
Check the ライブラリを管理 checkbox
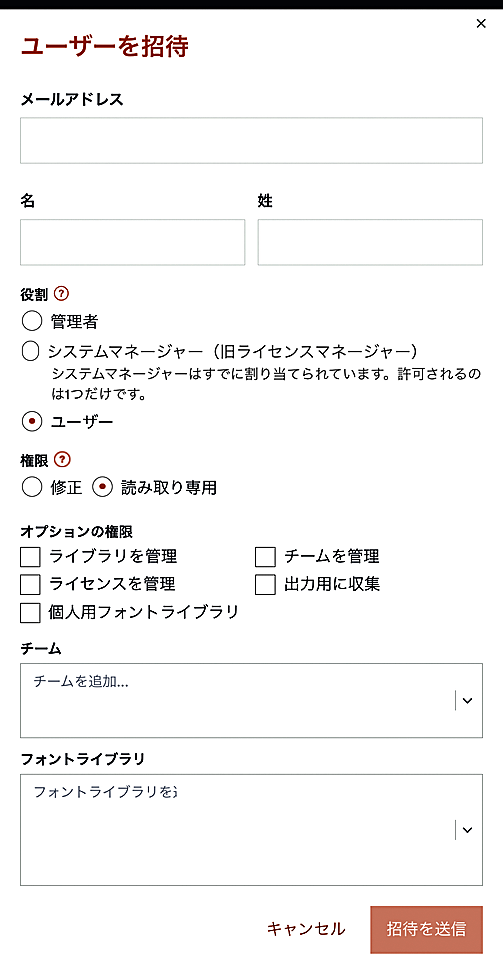click(30, 557)
